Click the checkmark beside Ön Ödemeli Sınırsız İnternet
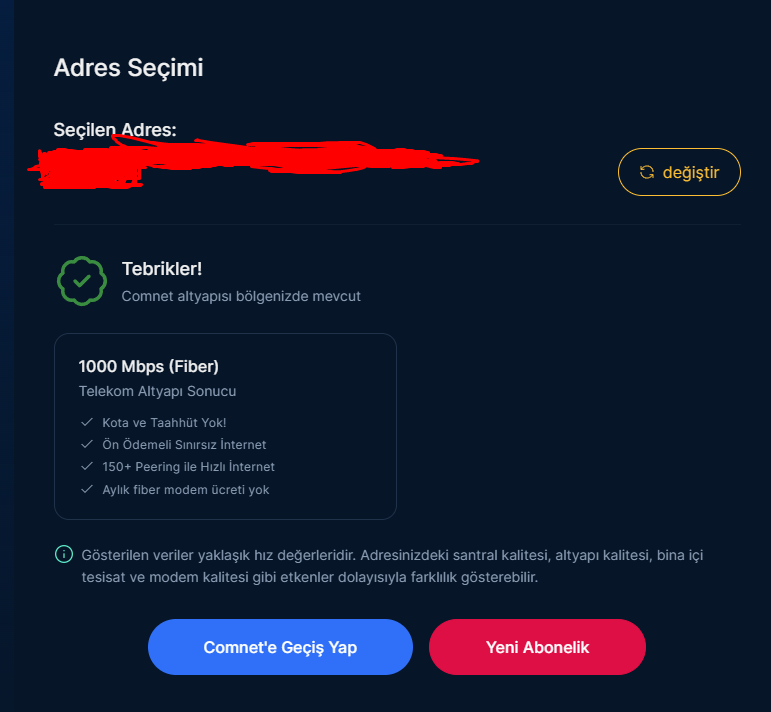Screen dimensions: 771x712 pyautogui.click(x=87, y=445)
